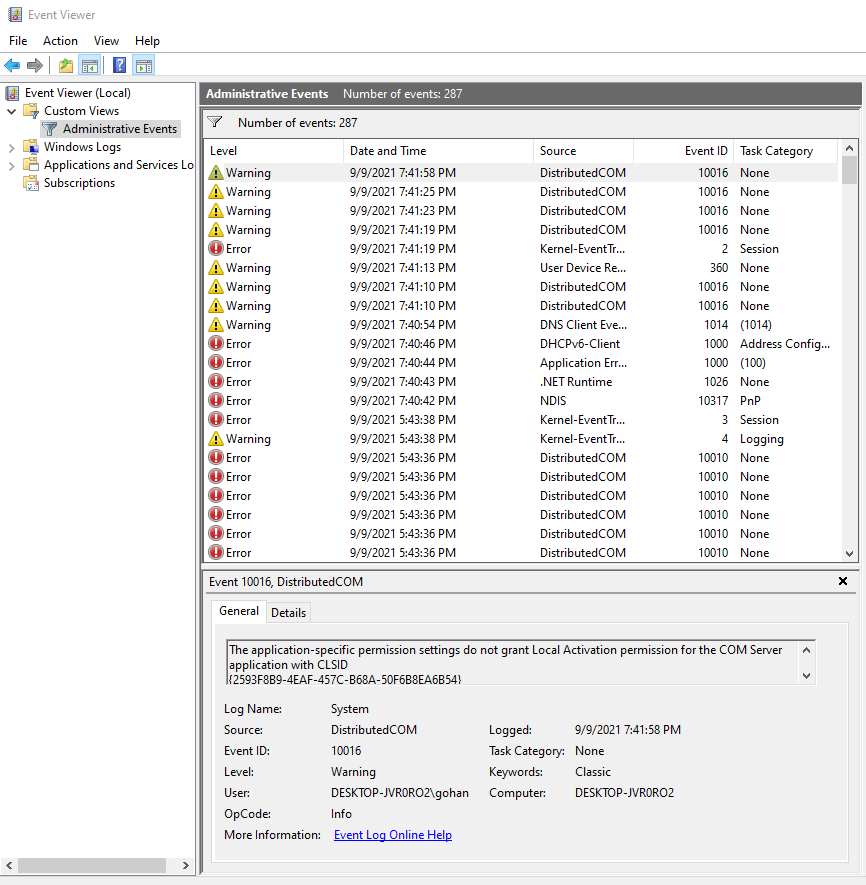The image size is (866, 885).
Task: Click error icon of NDIS row
Action: point(216,401)
